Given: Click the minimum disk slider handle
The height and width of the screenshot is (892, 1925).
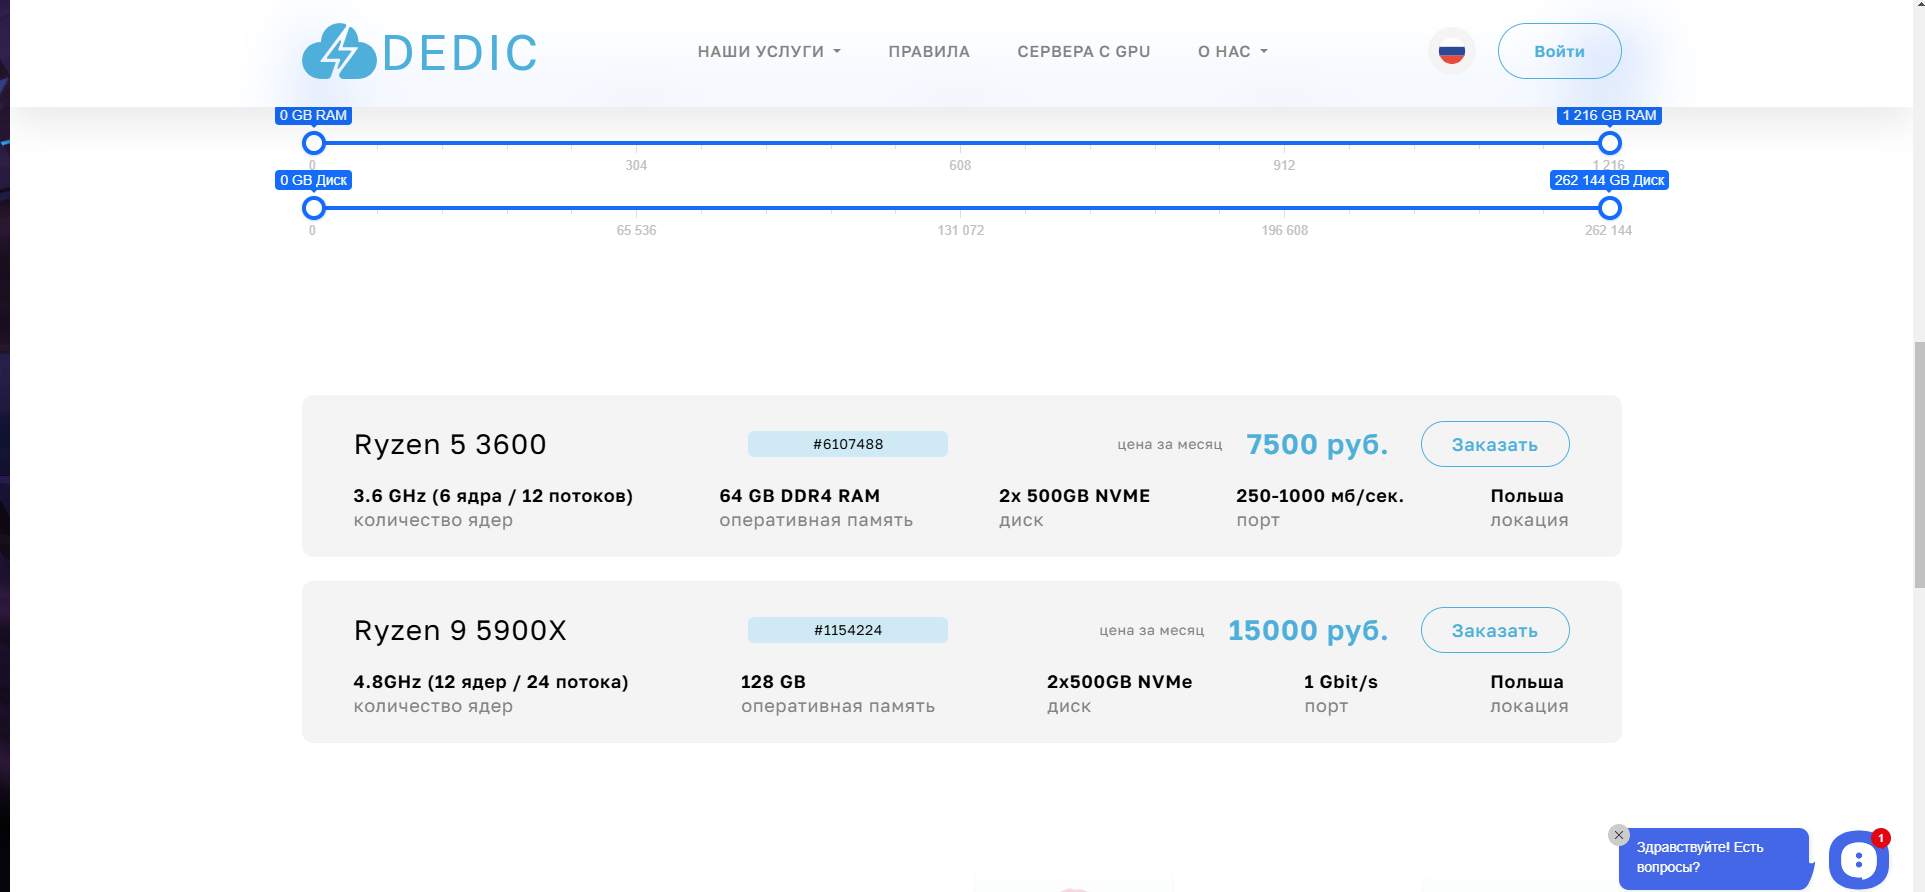Looking at the screenshot, I should (x=314, y=208).
